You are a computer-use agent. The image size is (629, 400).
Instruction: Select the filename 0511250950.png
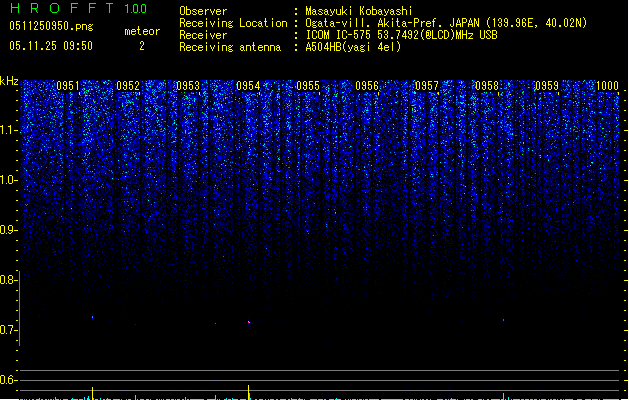[51, 27]
